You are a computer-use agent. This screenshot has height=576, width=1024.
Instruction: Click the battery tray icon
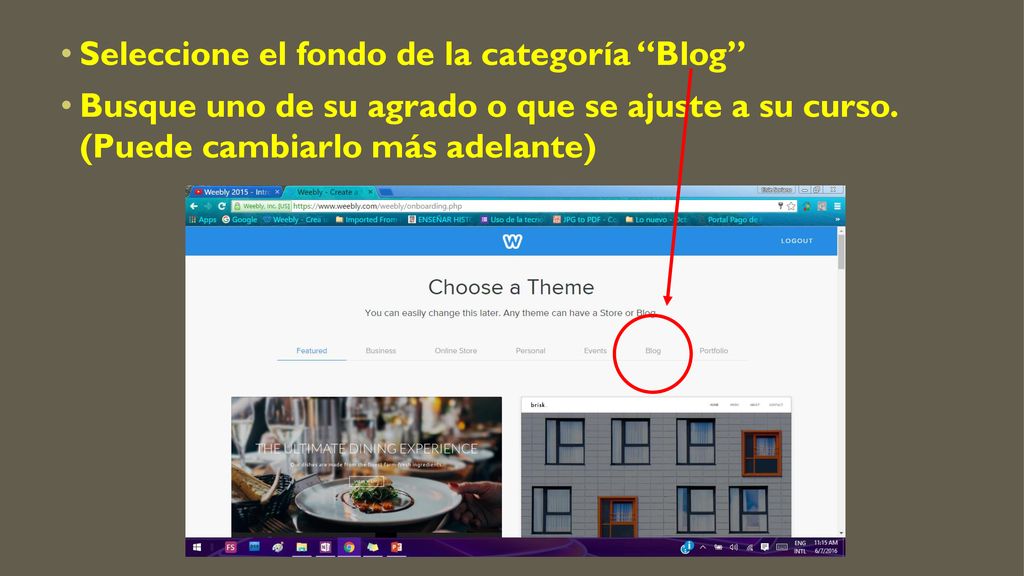click(x=718, y=547)
